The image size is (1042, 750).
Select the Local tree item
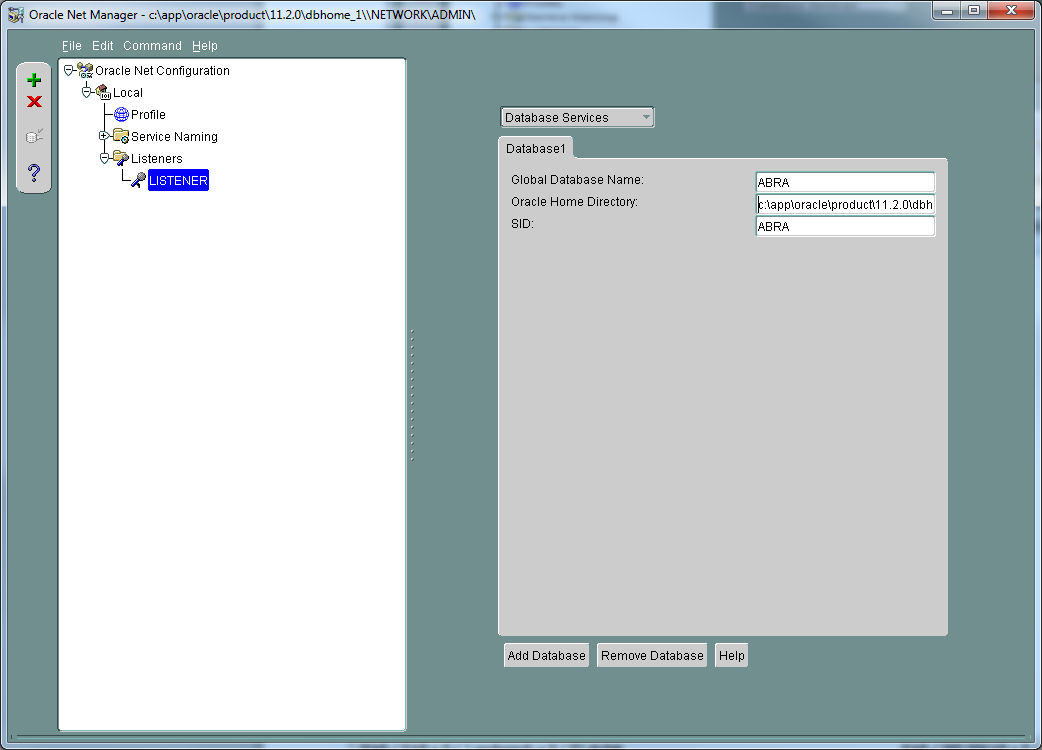(x=128, y=92)
